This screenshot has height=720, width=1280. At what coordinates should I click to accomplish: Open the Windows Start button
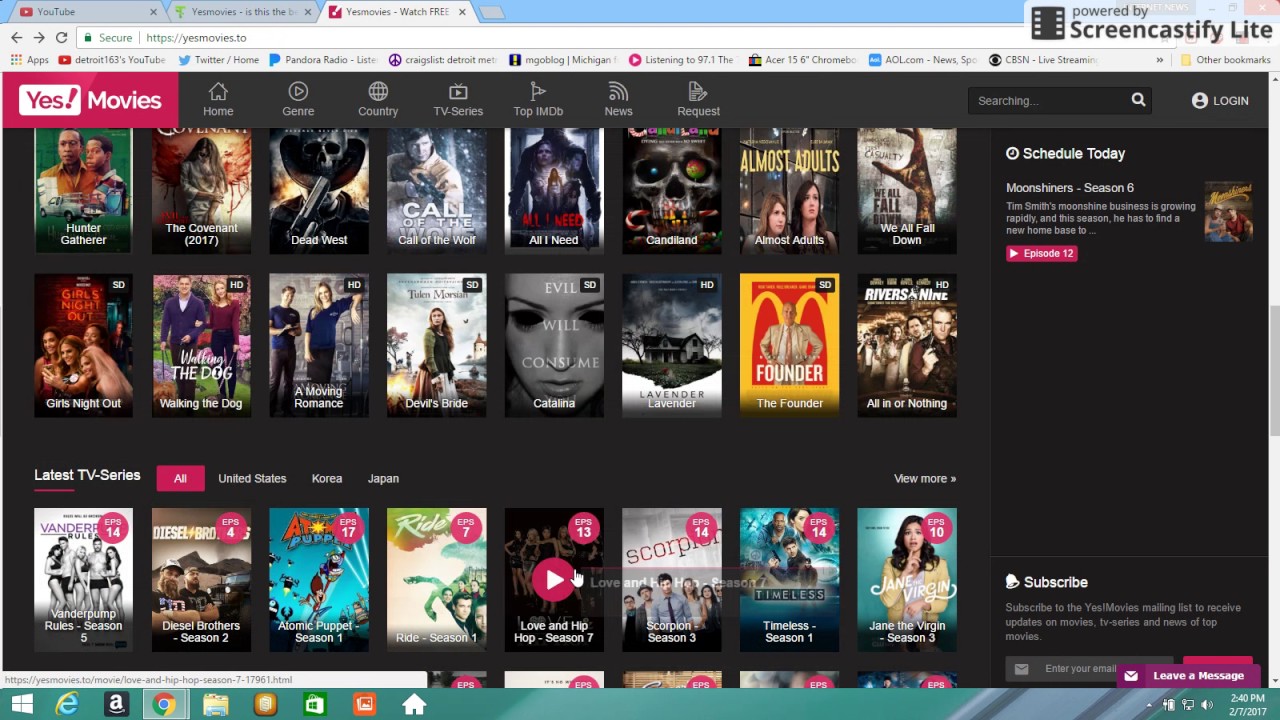21,705
